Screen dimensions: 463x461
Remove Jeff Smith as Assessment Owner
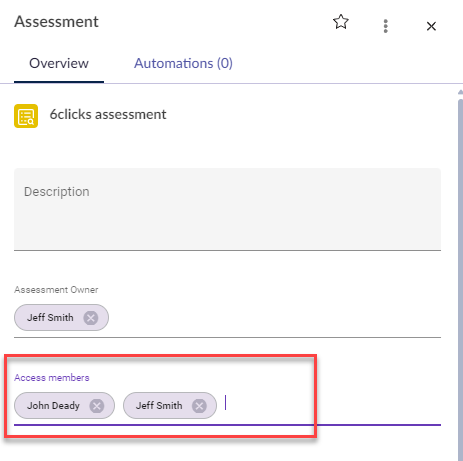click(x=91, y=318)
